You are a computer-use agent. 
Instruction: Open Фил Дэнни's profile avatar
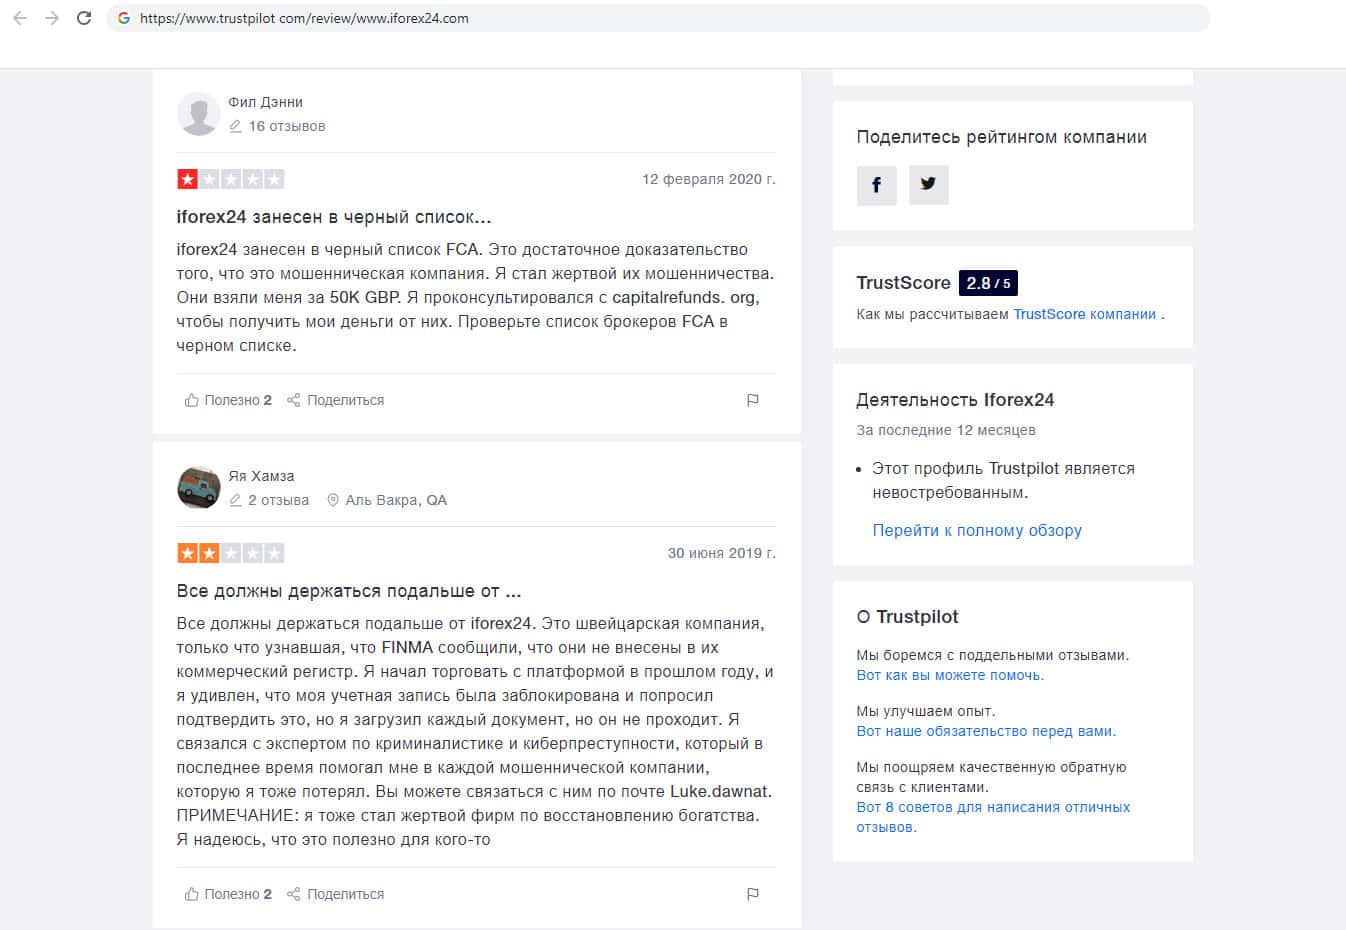pos(198,114)
